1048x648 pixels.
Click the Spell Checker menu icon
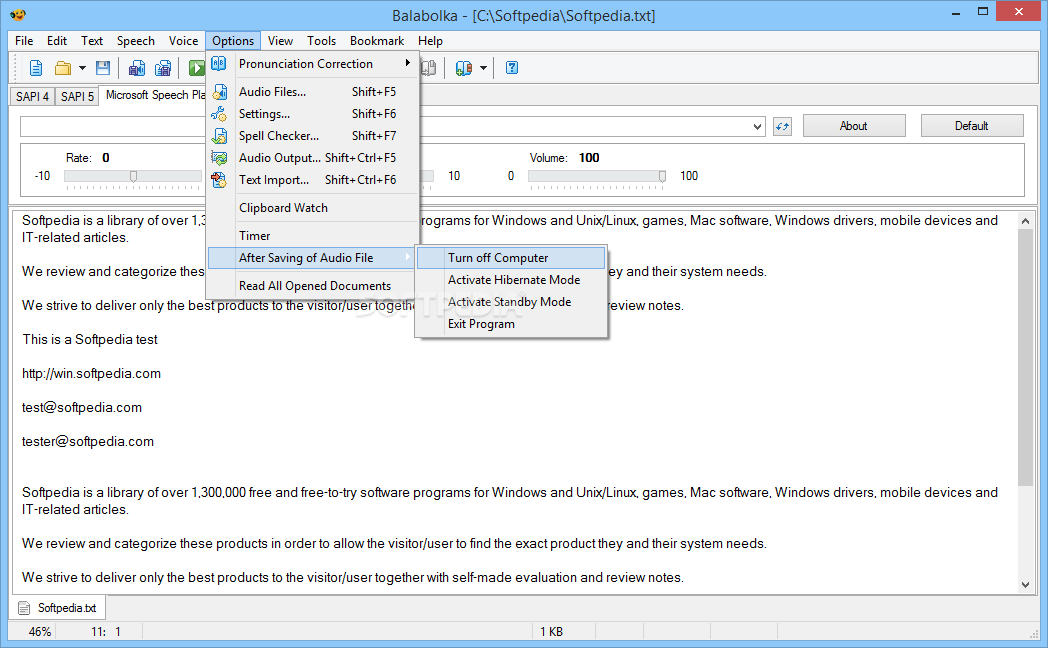(219, 136)
